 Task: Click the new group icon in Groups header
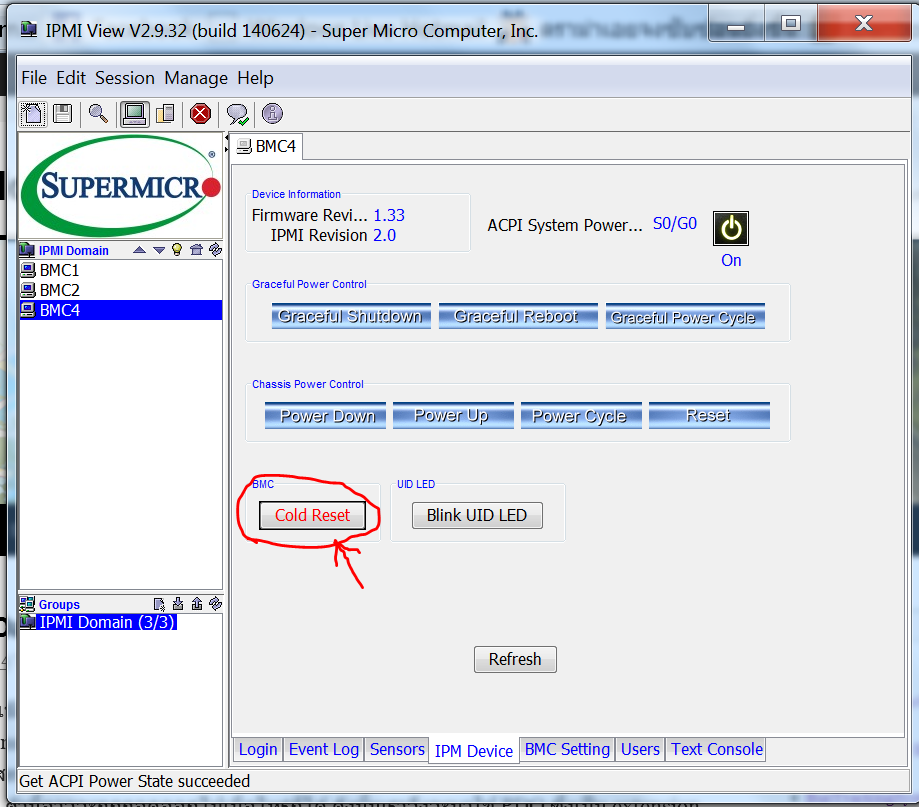[159, 604]
